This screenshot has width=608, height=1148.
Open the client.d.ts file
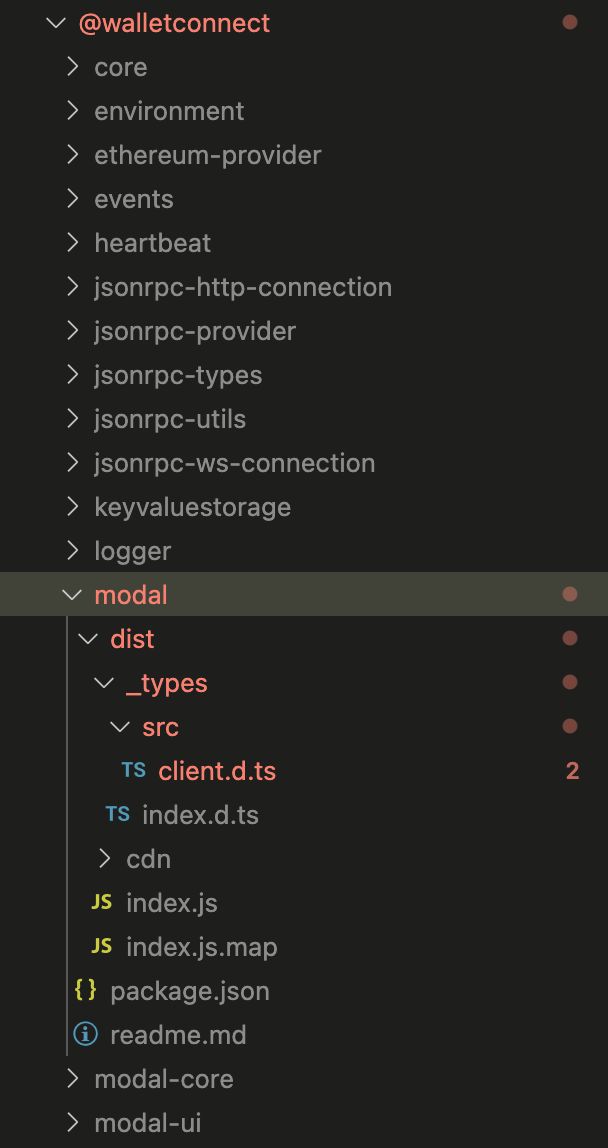(217, 770)
